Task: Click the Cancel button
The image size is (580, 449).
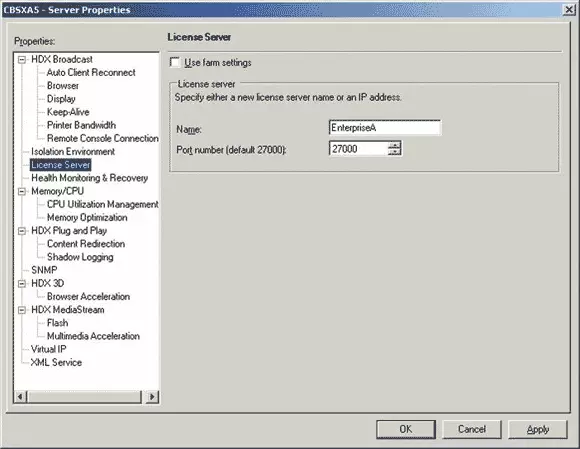Action: 472,429
